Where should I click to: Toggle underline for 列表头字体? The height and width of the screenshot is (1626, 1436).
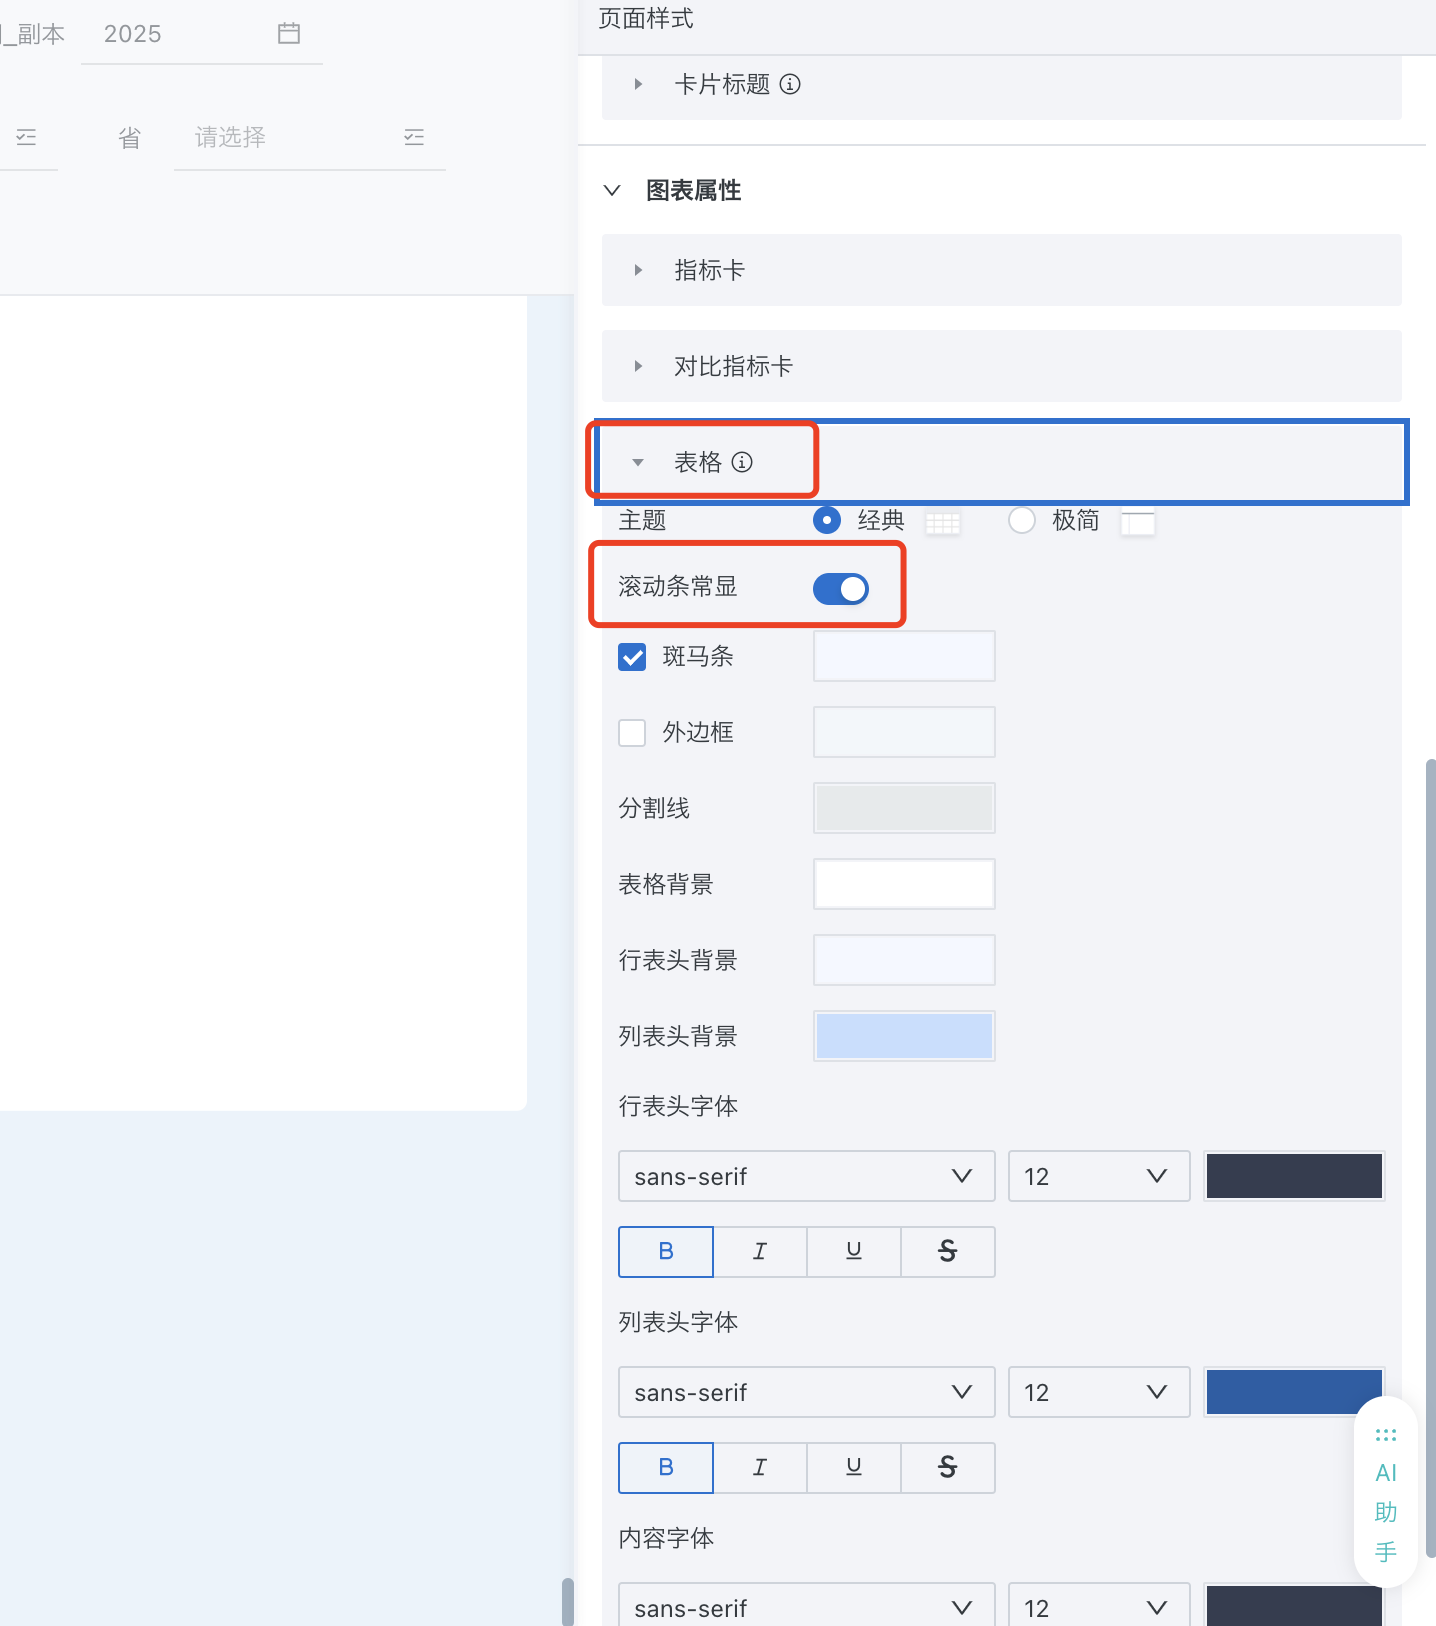tap(854, 1467)
